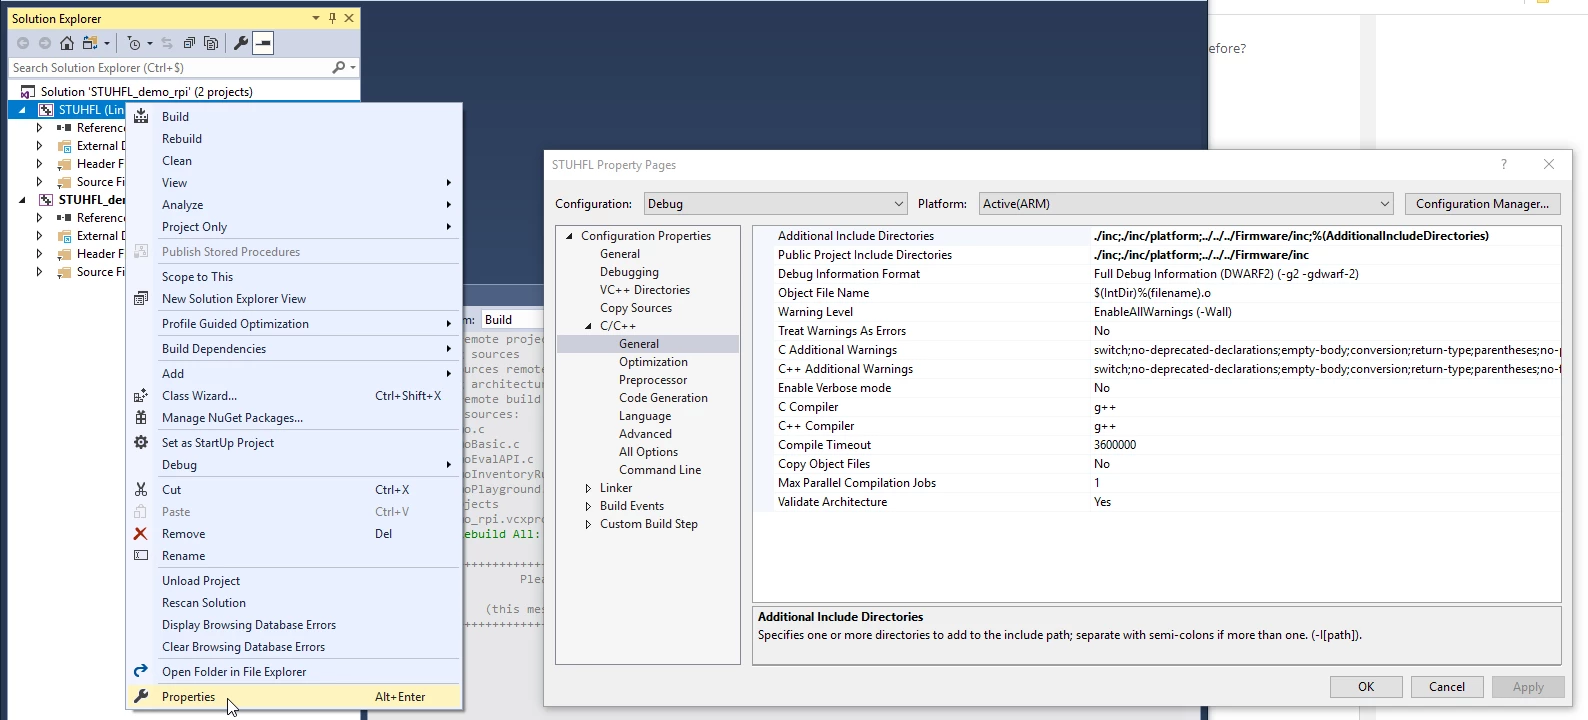Collapse the STUHFL (Linux) project node
This screenshot has height=720, width=1588.
22,110
